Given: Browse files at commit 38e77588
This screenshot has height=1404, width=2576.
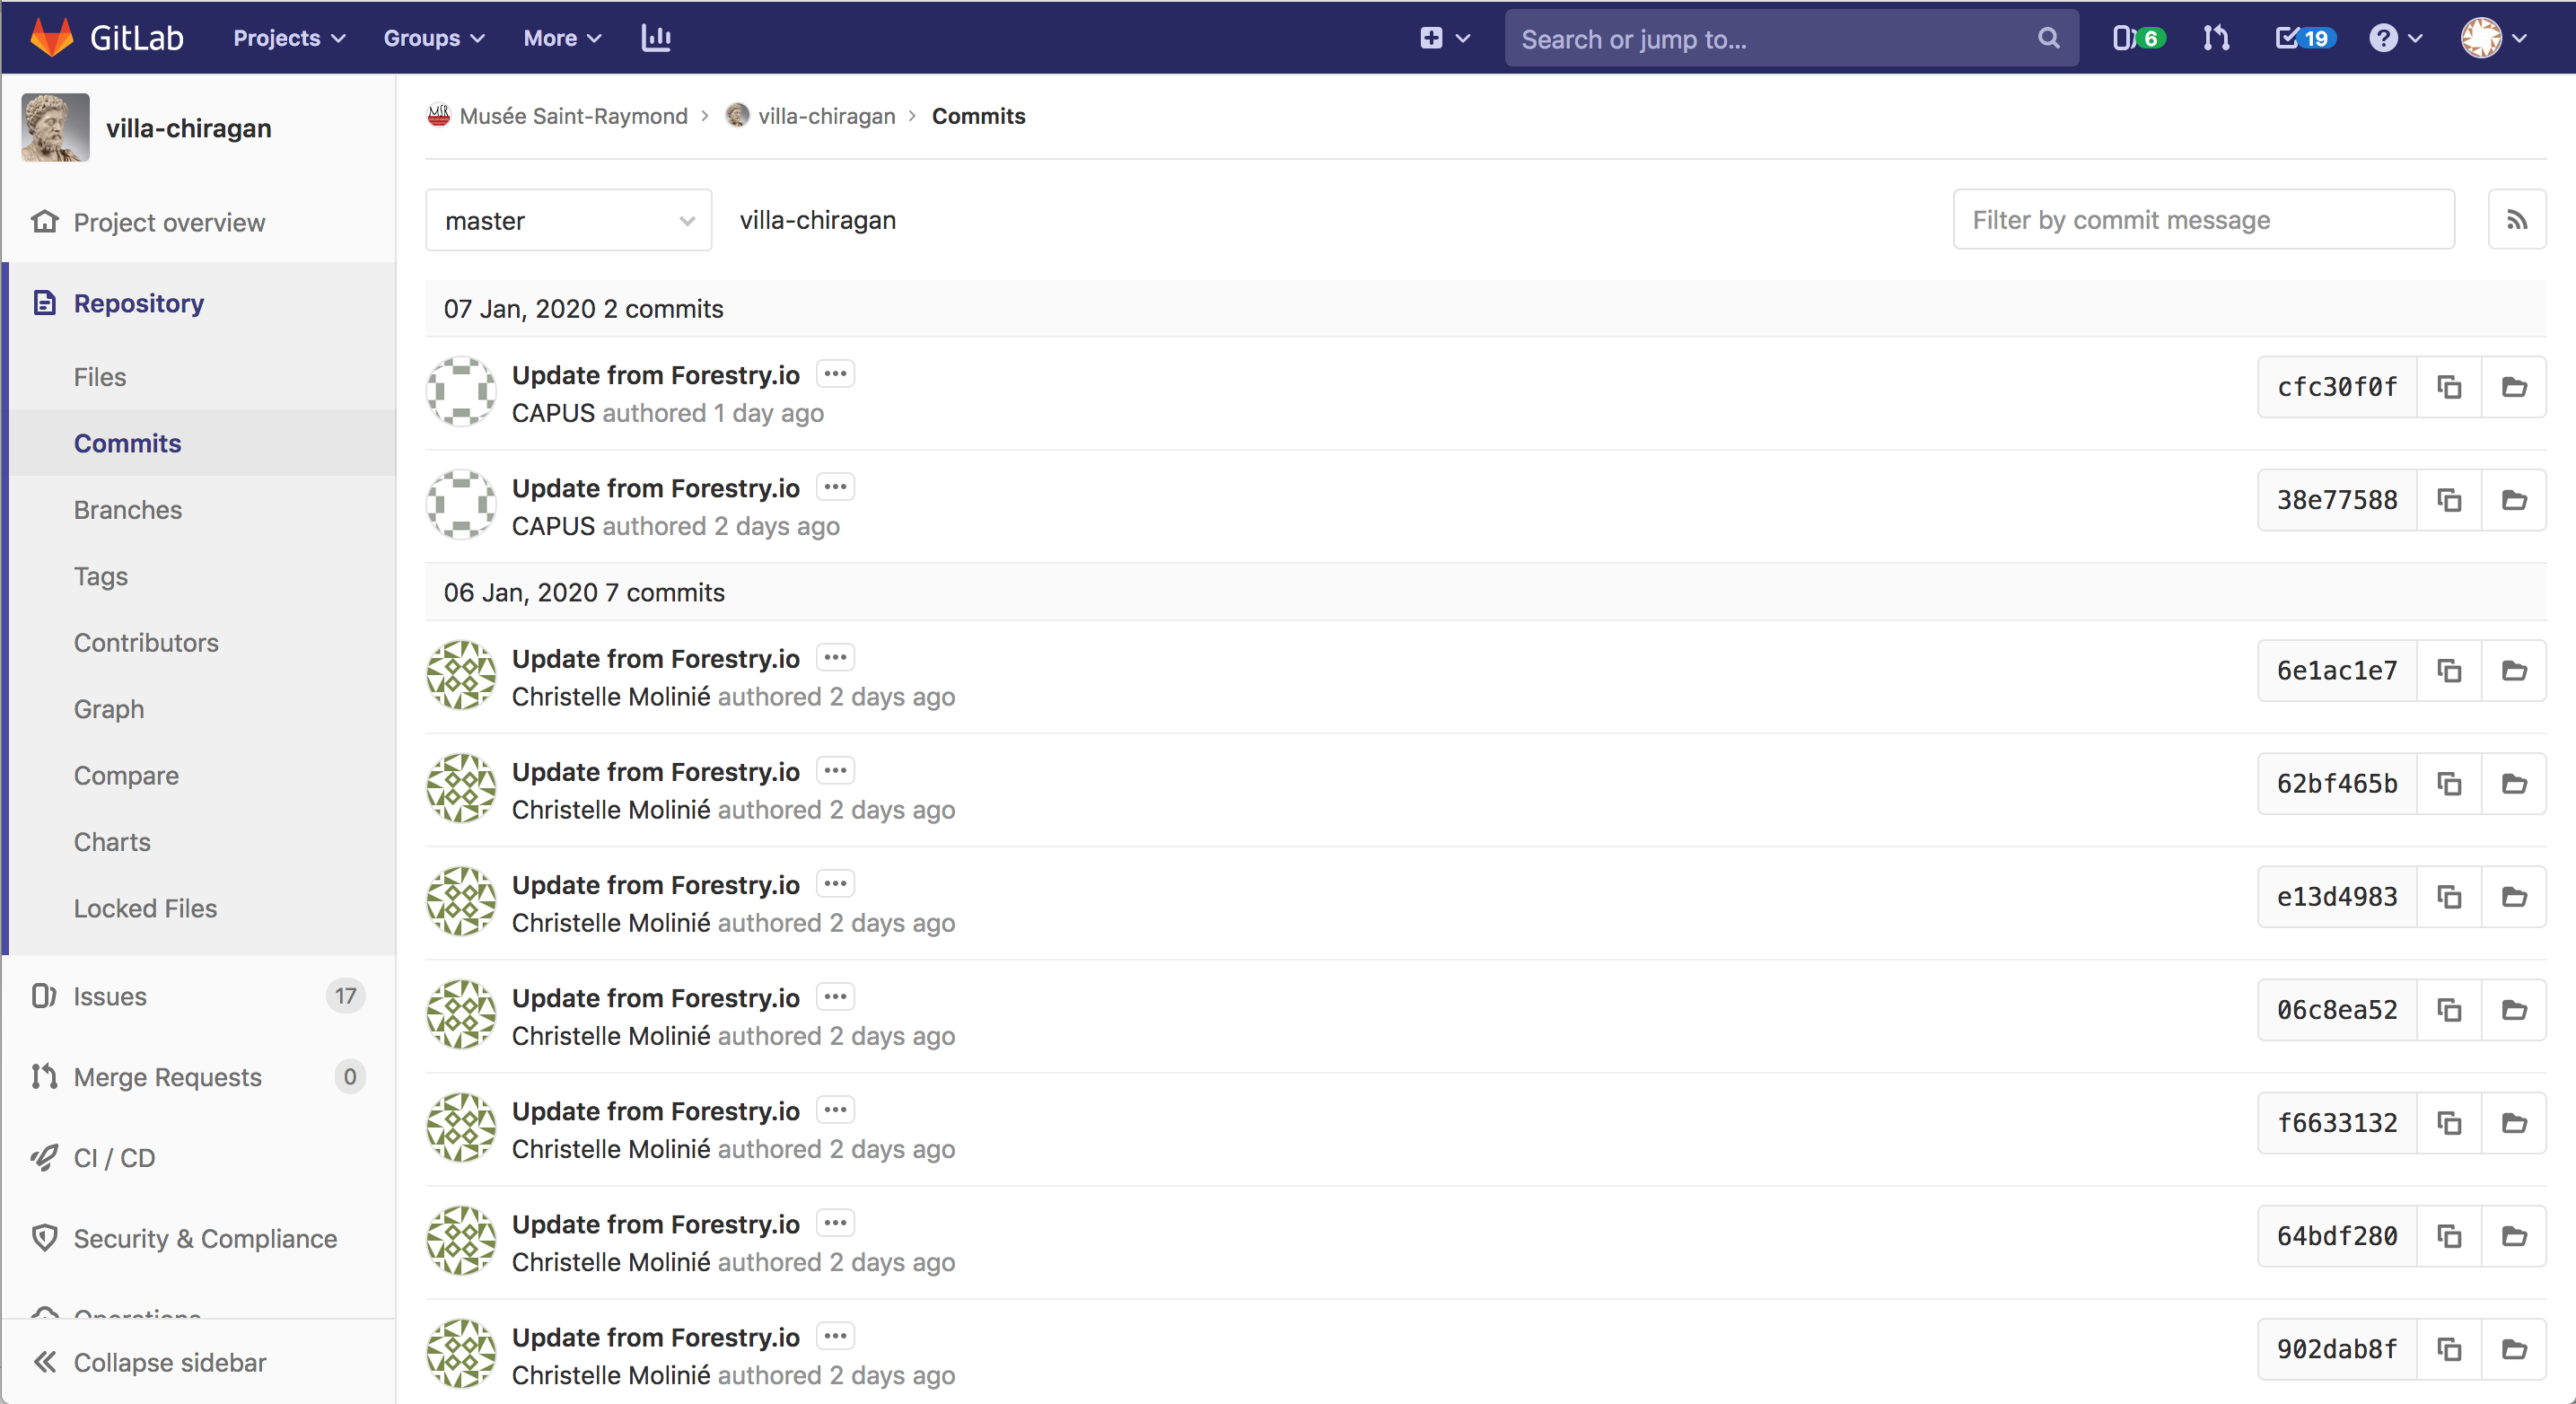Looking at the screenshot, I should 2514,500.
